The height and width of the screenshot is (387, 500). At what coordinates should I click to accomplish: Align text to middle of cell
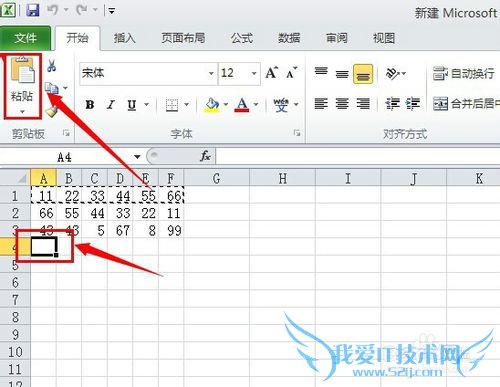(x=342, y=73)
